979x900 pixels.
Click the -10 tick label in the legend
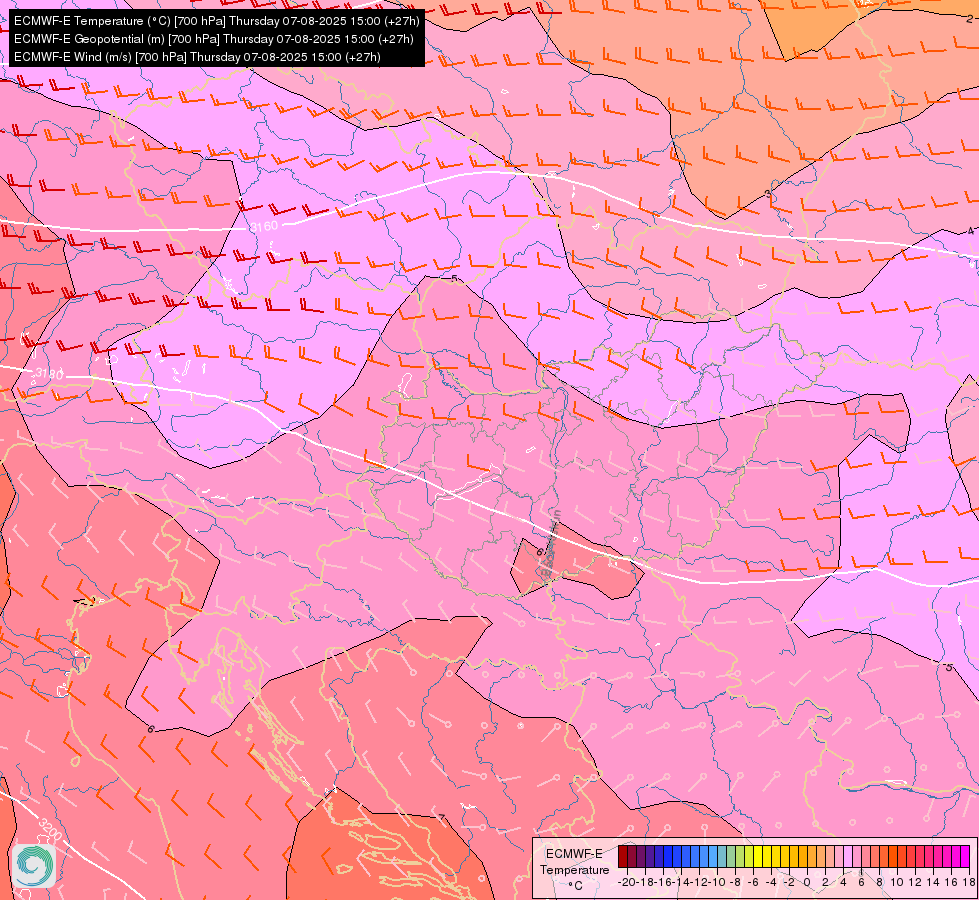717,882
